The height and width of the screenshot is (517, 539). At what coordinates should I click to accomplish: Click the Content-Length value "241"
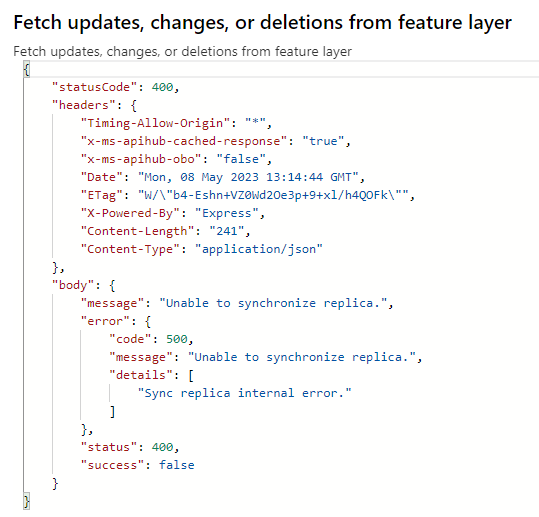click(227, 231)
